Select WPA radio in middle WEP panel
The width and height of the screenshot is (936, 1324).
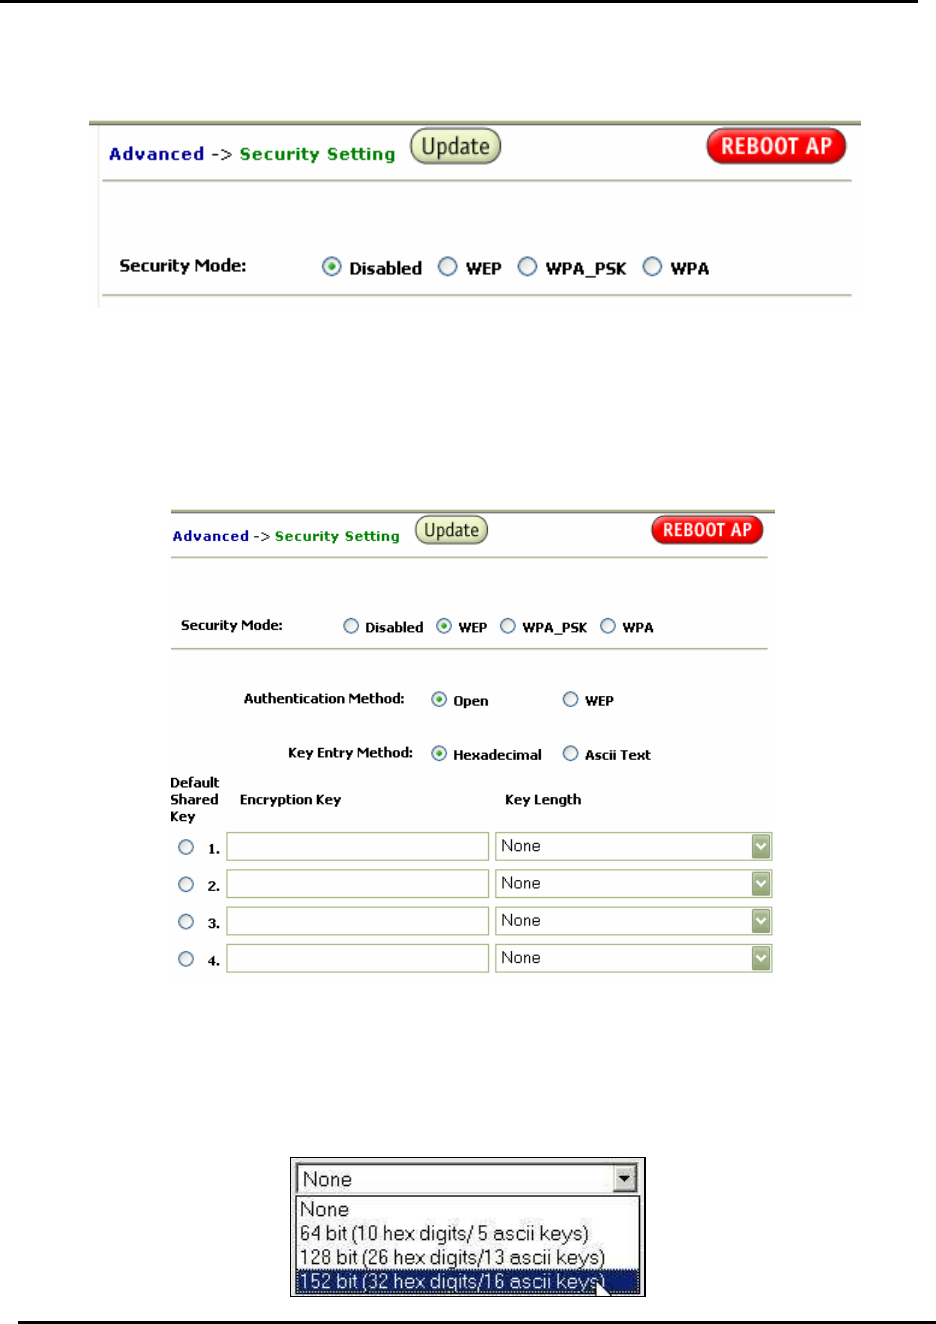coord(608,626)
